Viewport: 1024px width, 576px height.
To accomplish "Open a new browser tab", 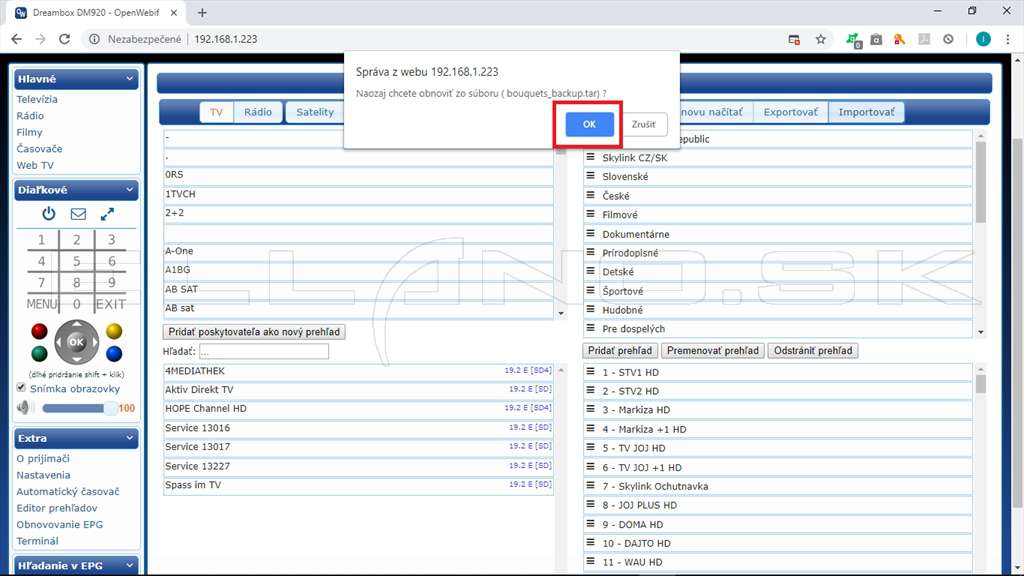I will pos(202,12).
